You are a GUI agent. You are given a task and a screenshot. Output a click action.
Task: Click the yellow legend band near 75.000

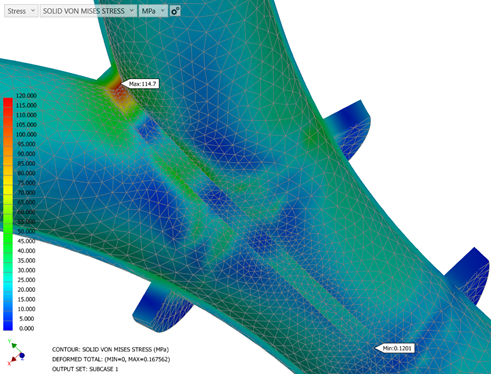click(8, 183)
